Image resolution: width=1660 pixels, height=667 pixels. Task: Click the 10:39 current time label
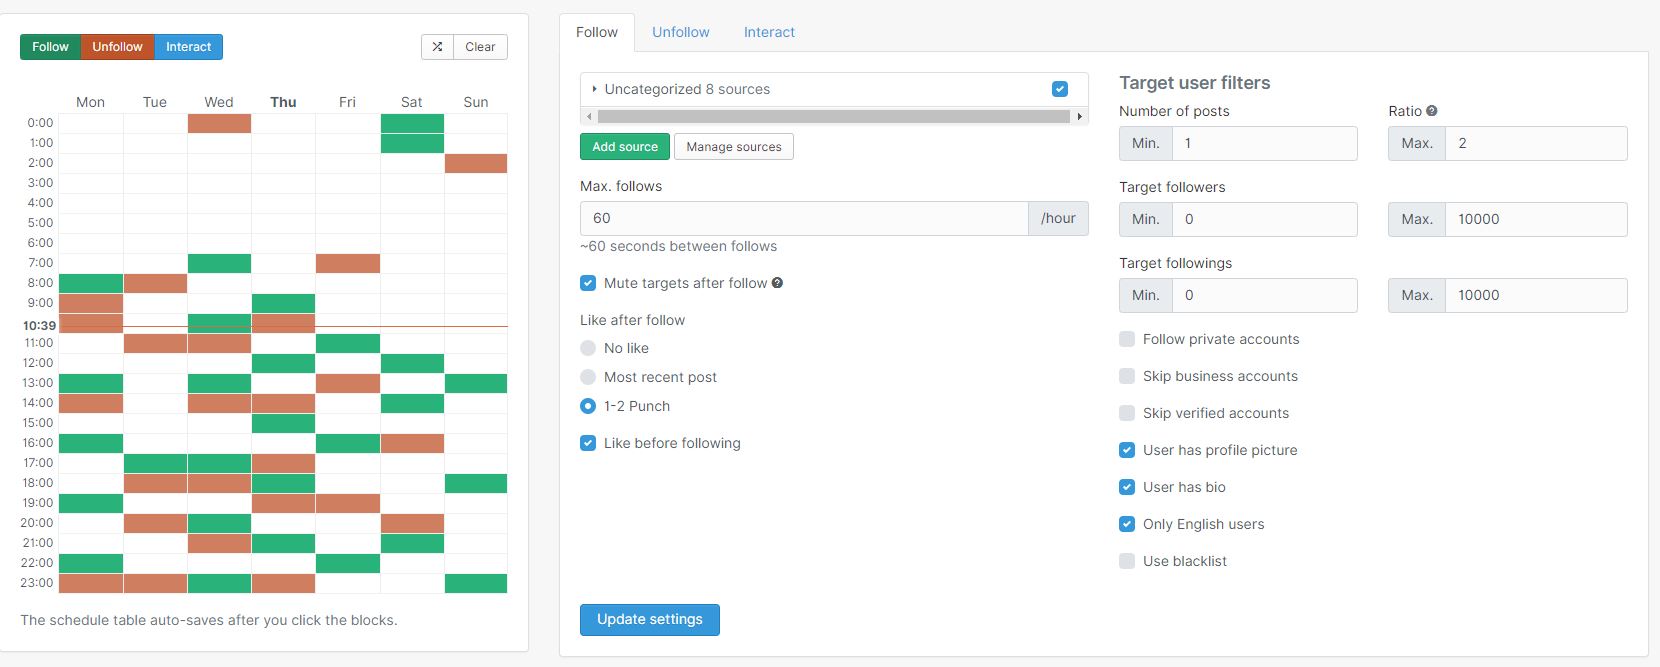[40, 326]
